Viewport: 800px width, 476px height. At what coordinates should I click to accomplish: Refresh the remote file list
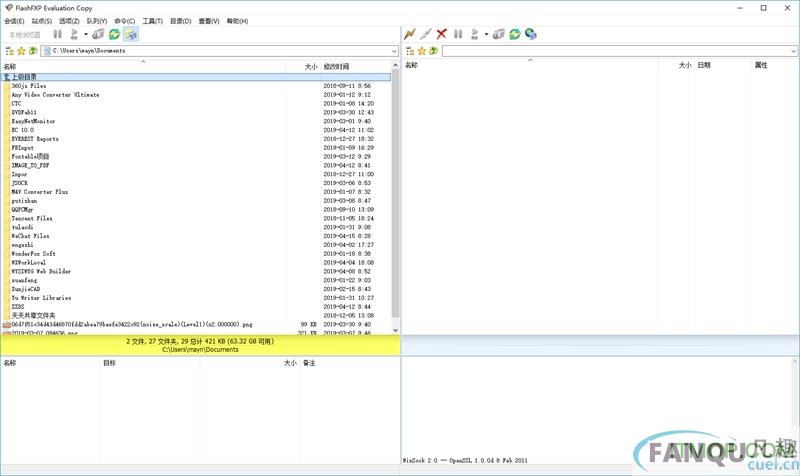(x=515, y=34)
